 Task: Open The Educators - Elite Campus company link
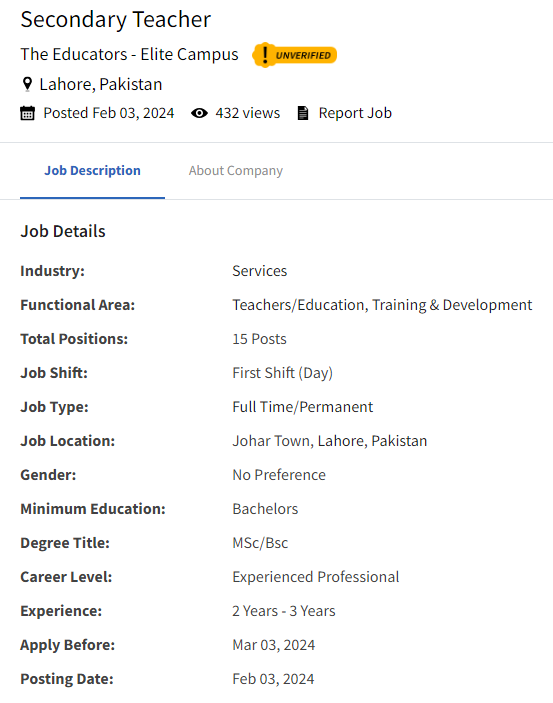point(129,54)
